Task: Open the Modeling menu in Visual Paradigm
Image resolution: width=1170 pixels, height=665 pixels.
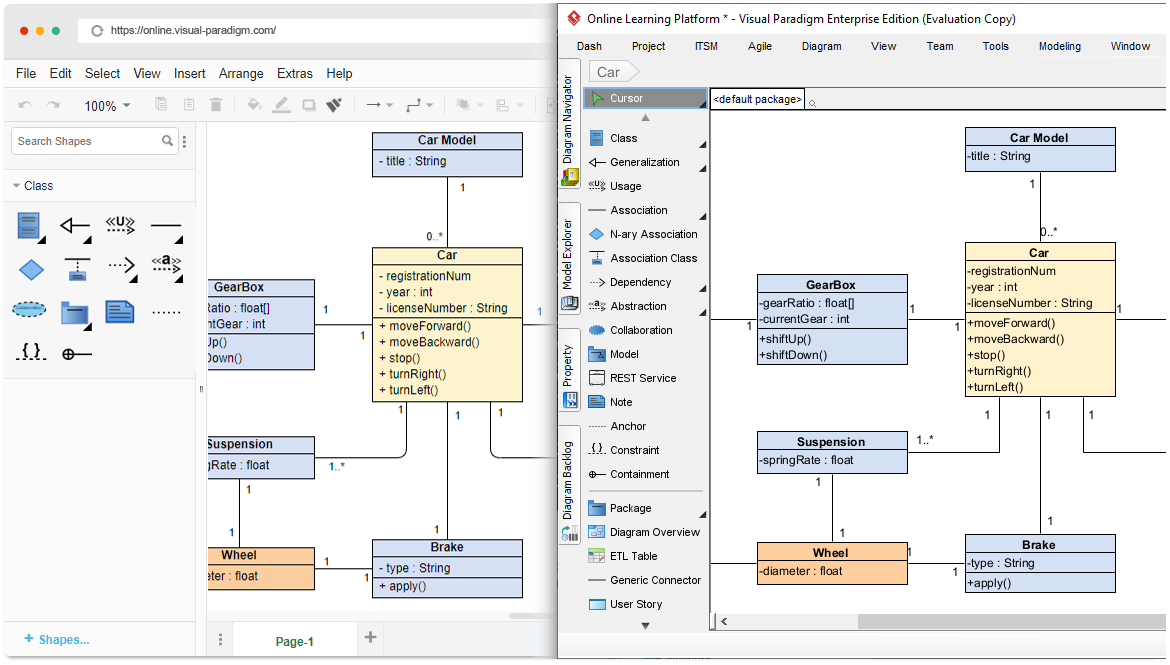Action: [1060, 46]
